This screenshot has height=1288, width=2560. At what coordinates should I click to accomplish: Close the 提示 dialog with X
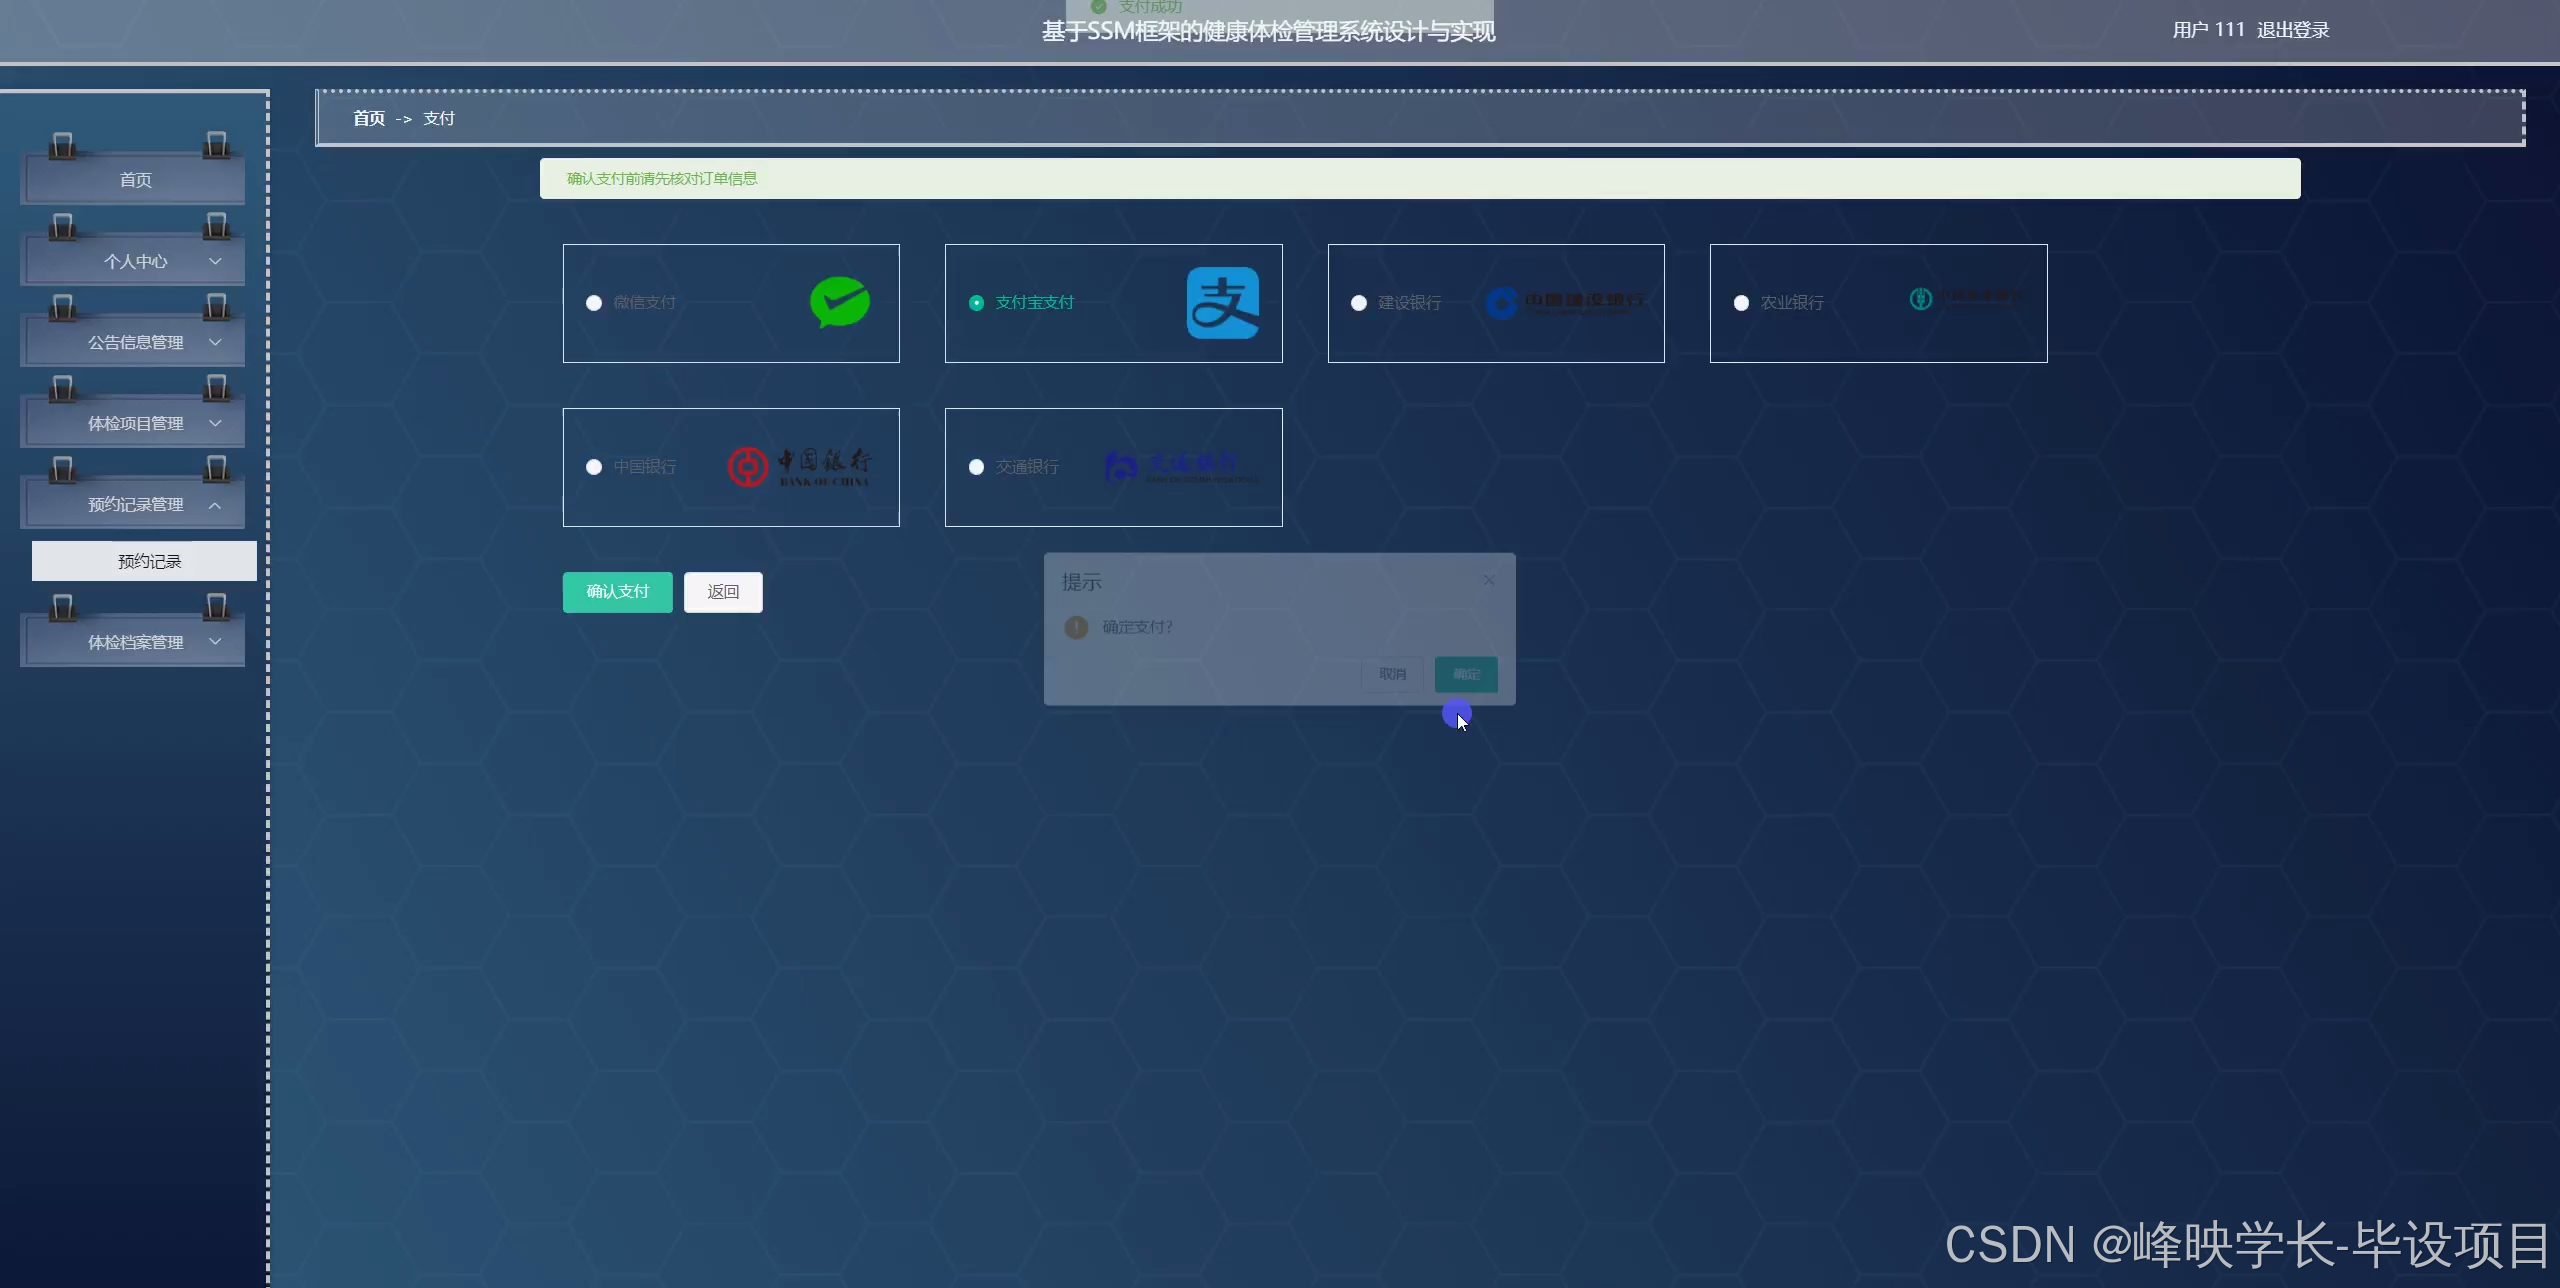(x=1489, y=580)
